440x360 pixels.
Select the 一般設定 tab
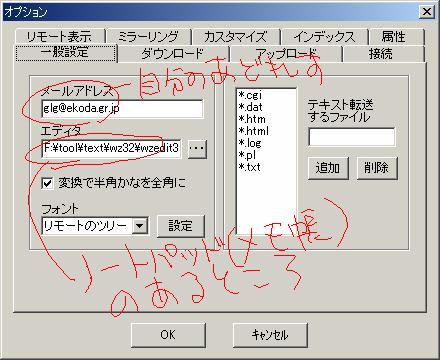click(x=66, y=53)
